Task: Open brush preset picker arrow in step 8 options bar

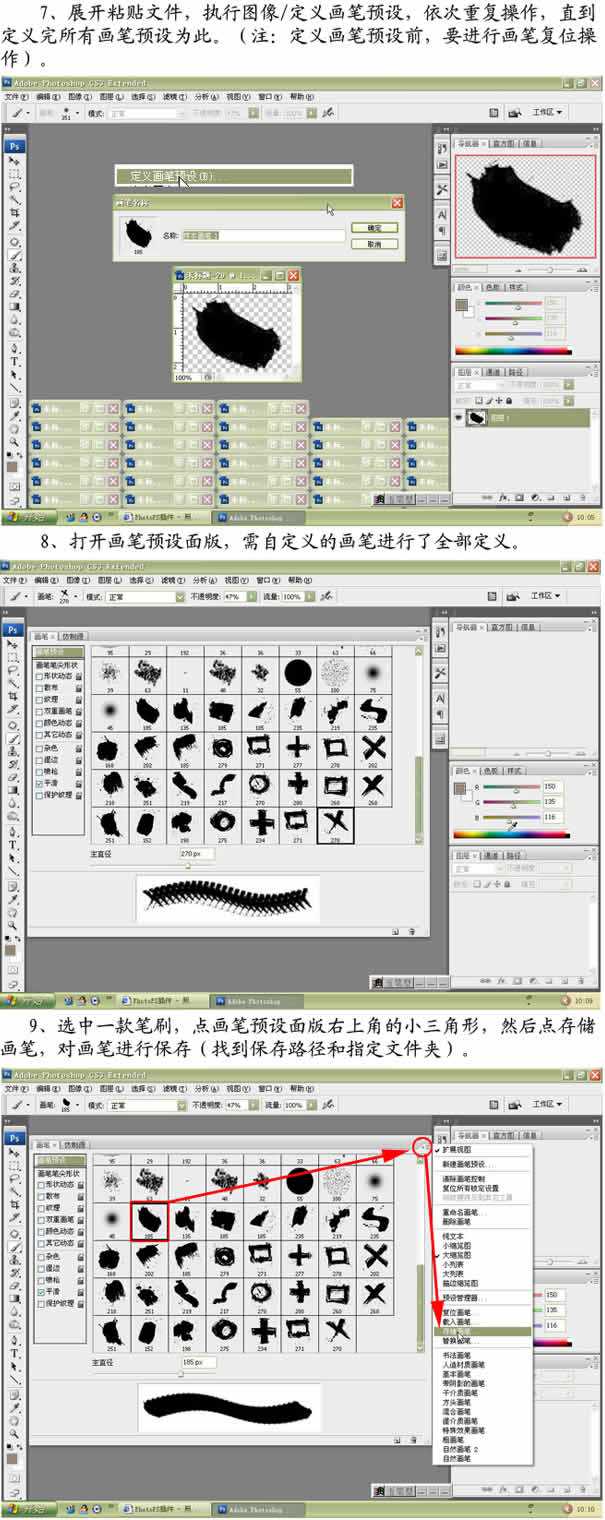Action: (x=78, y=597)
